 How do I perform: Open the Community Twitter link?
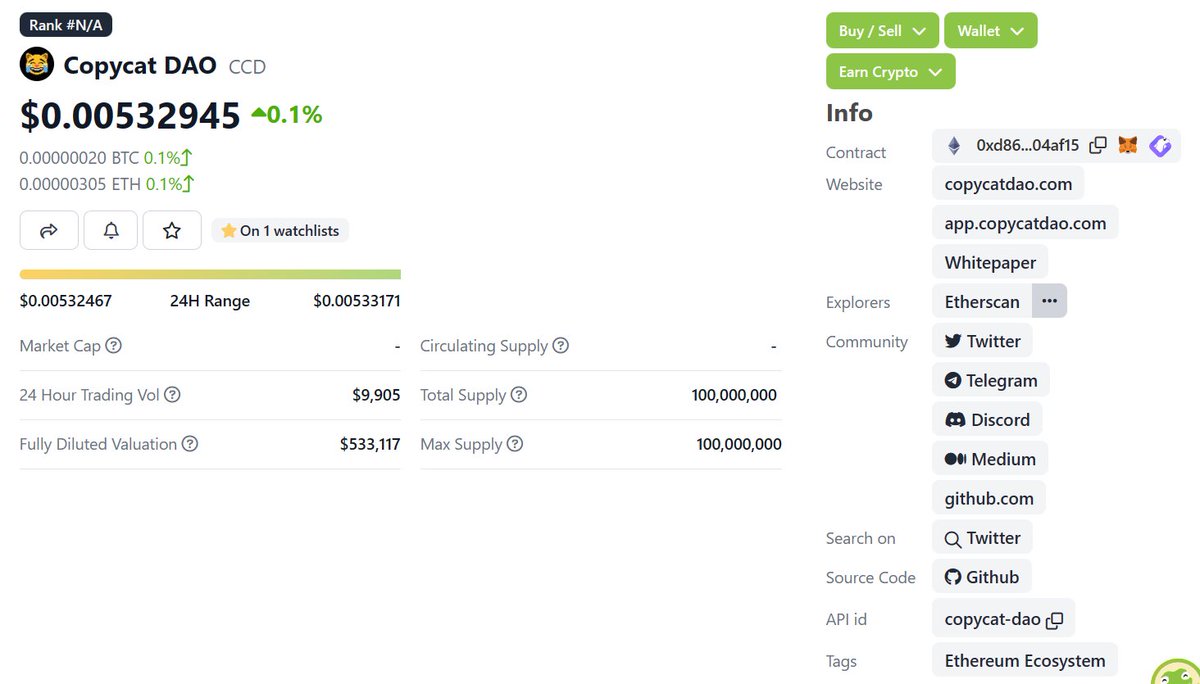click(982, 341)
